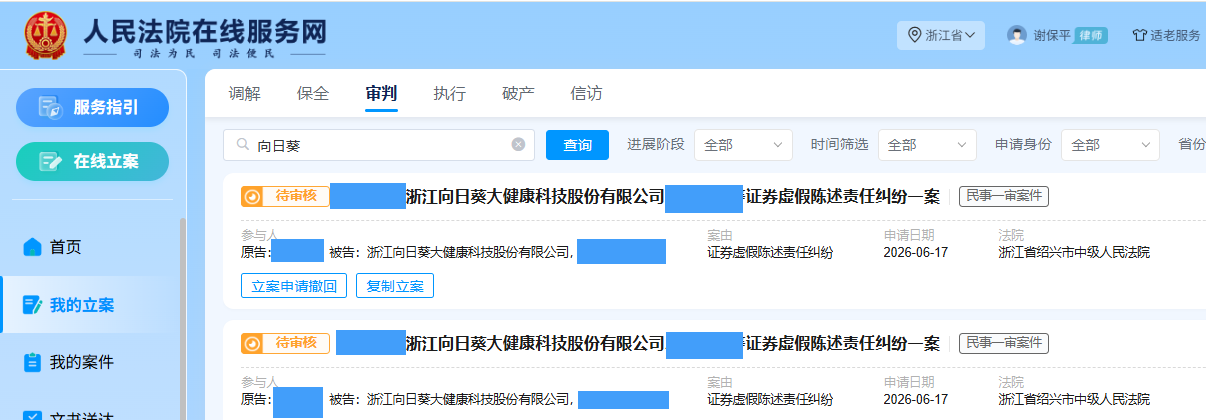Click the 服务指引 button icon
Viewport: 1206px width, 420px height.
[x=50, y=108]
